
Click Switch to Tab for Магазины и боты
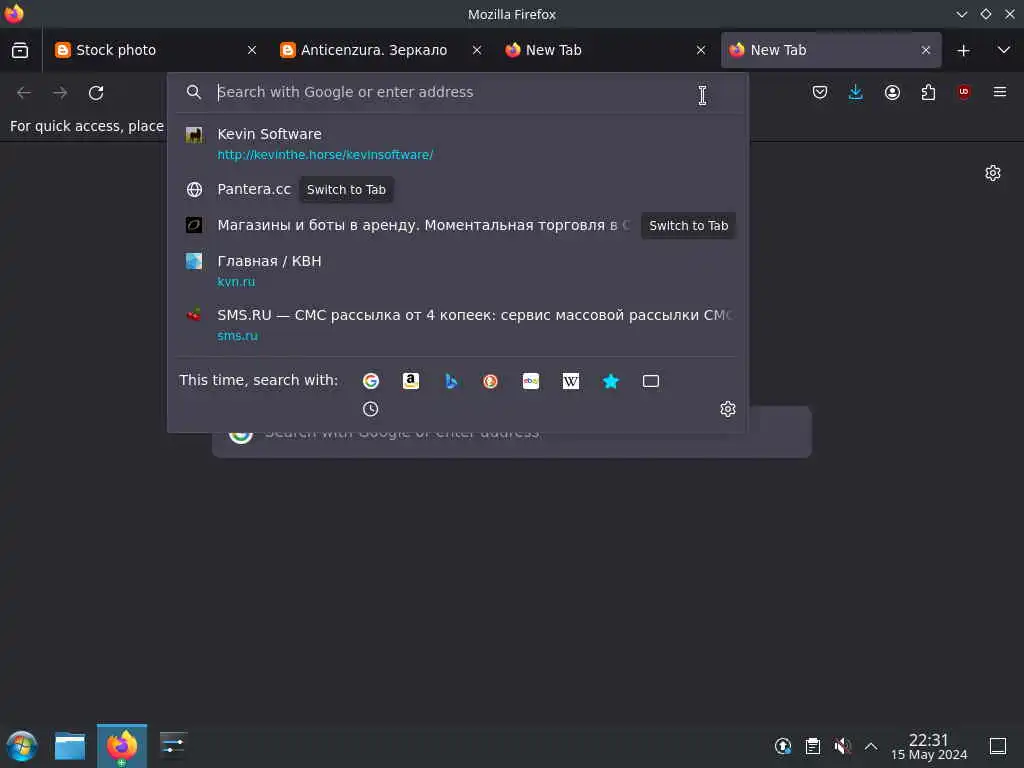tap(688, 225)
